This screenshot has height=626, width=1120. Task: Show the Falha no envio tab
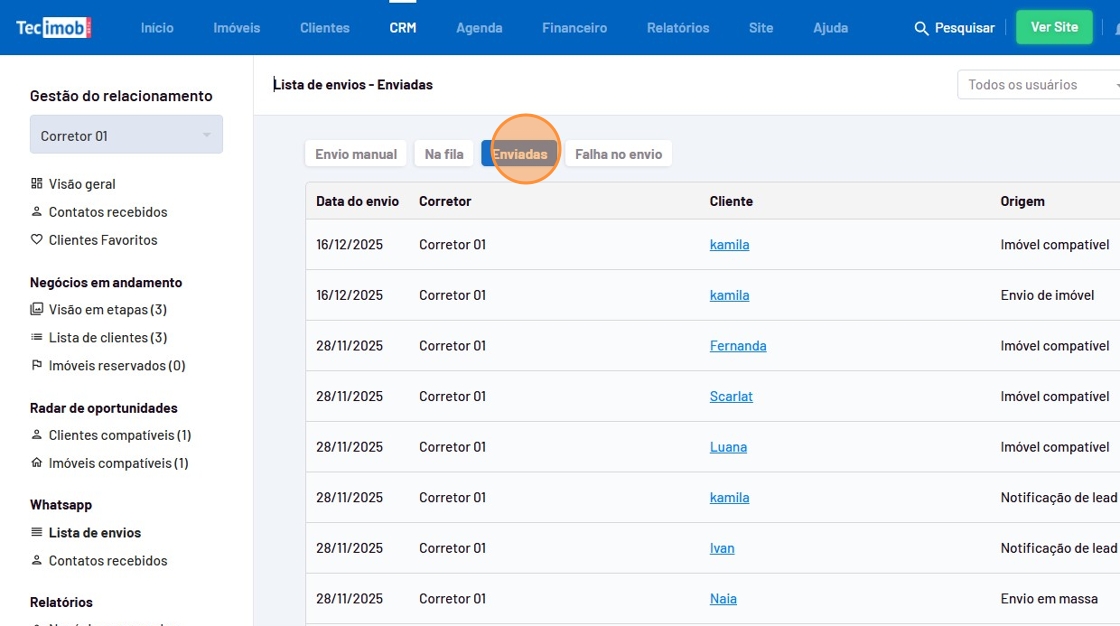(x=618, y=154)
